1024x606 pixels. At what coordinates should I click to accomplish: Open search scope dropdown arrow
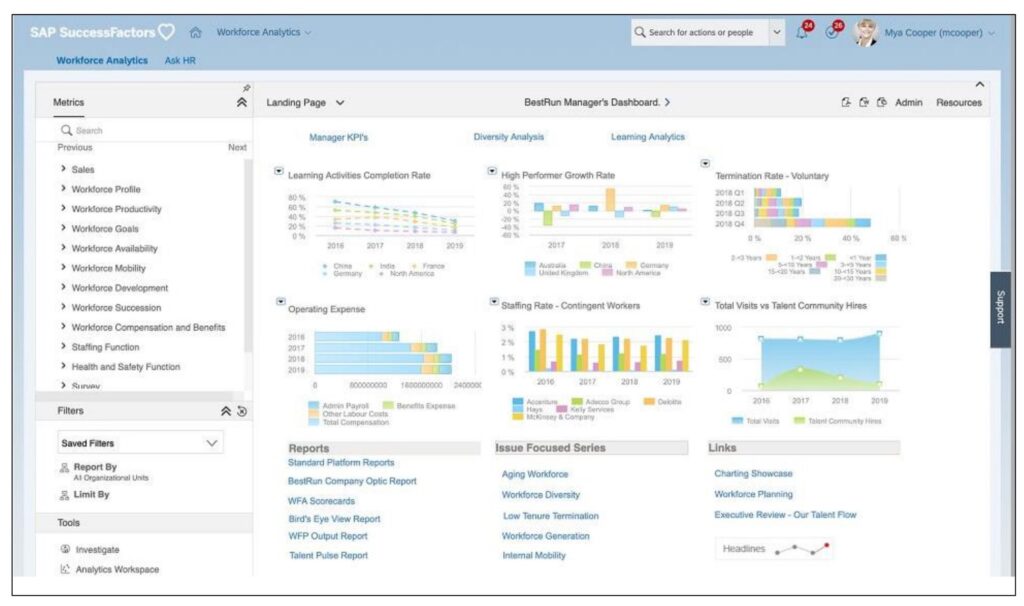(776, 32)
